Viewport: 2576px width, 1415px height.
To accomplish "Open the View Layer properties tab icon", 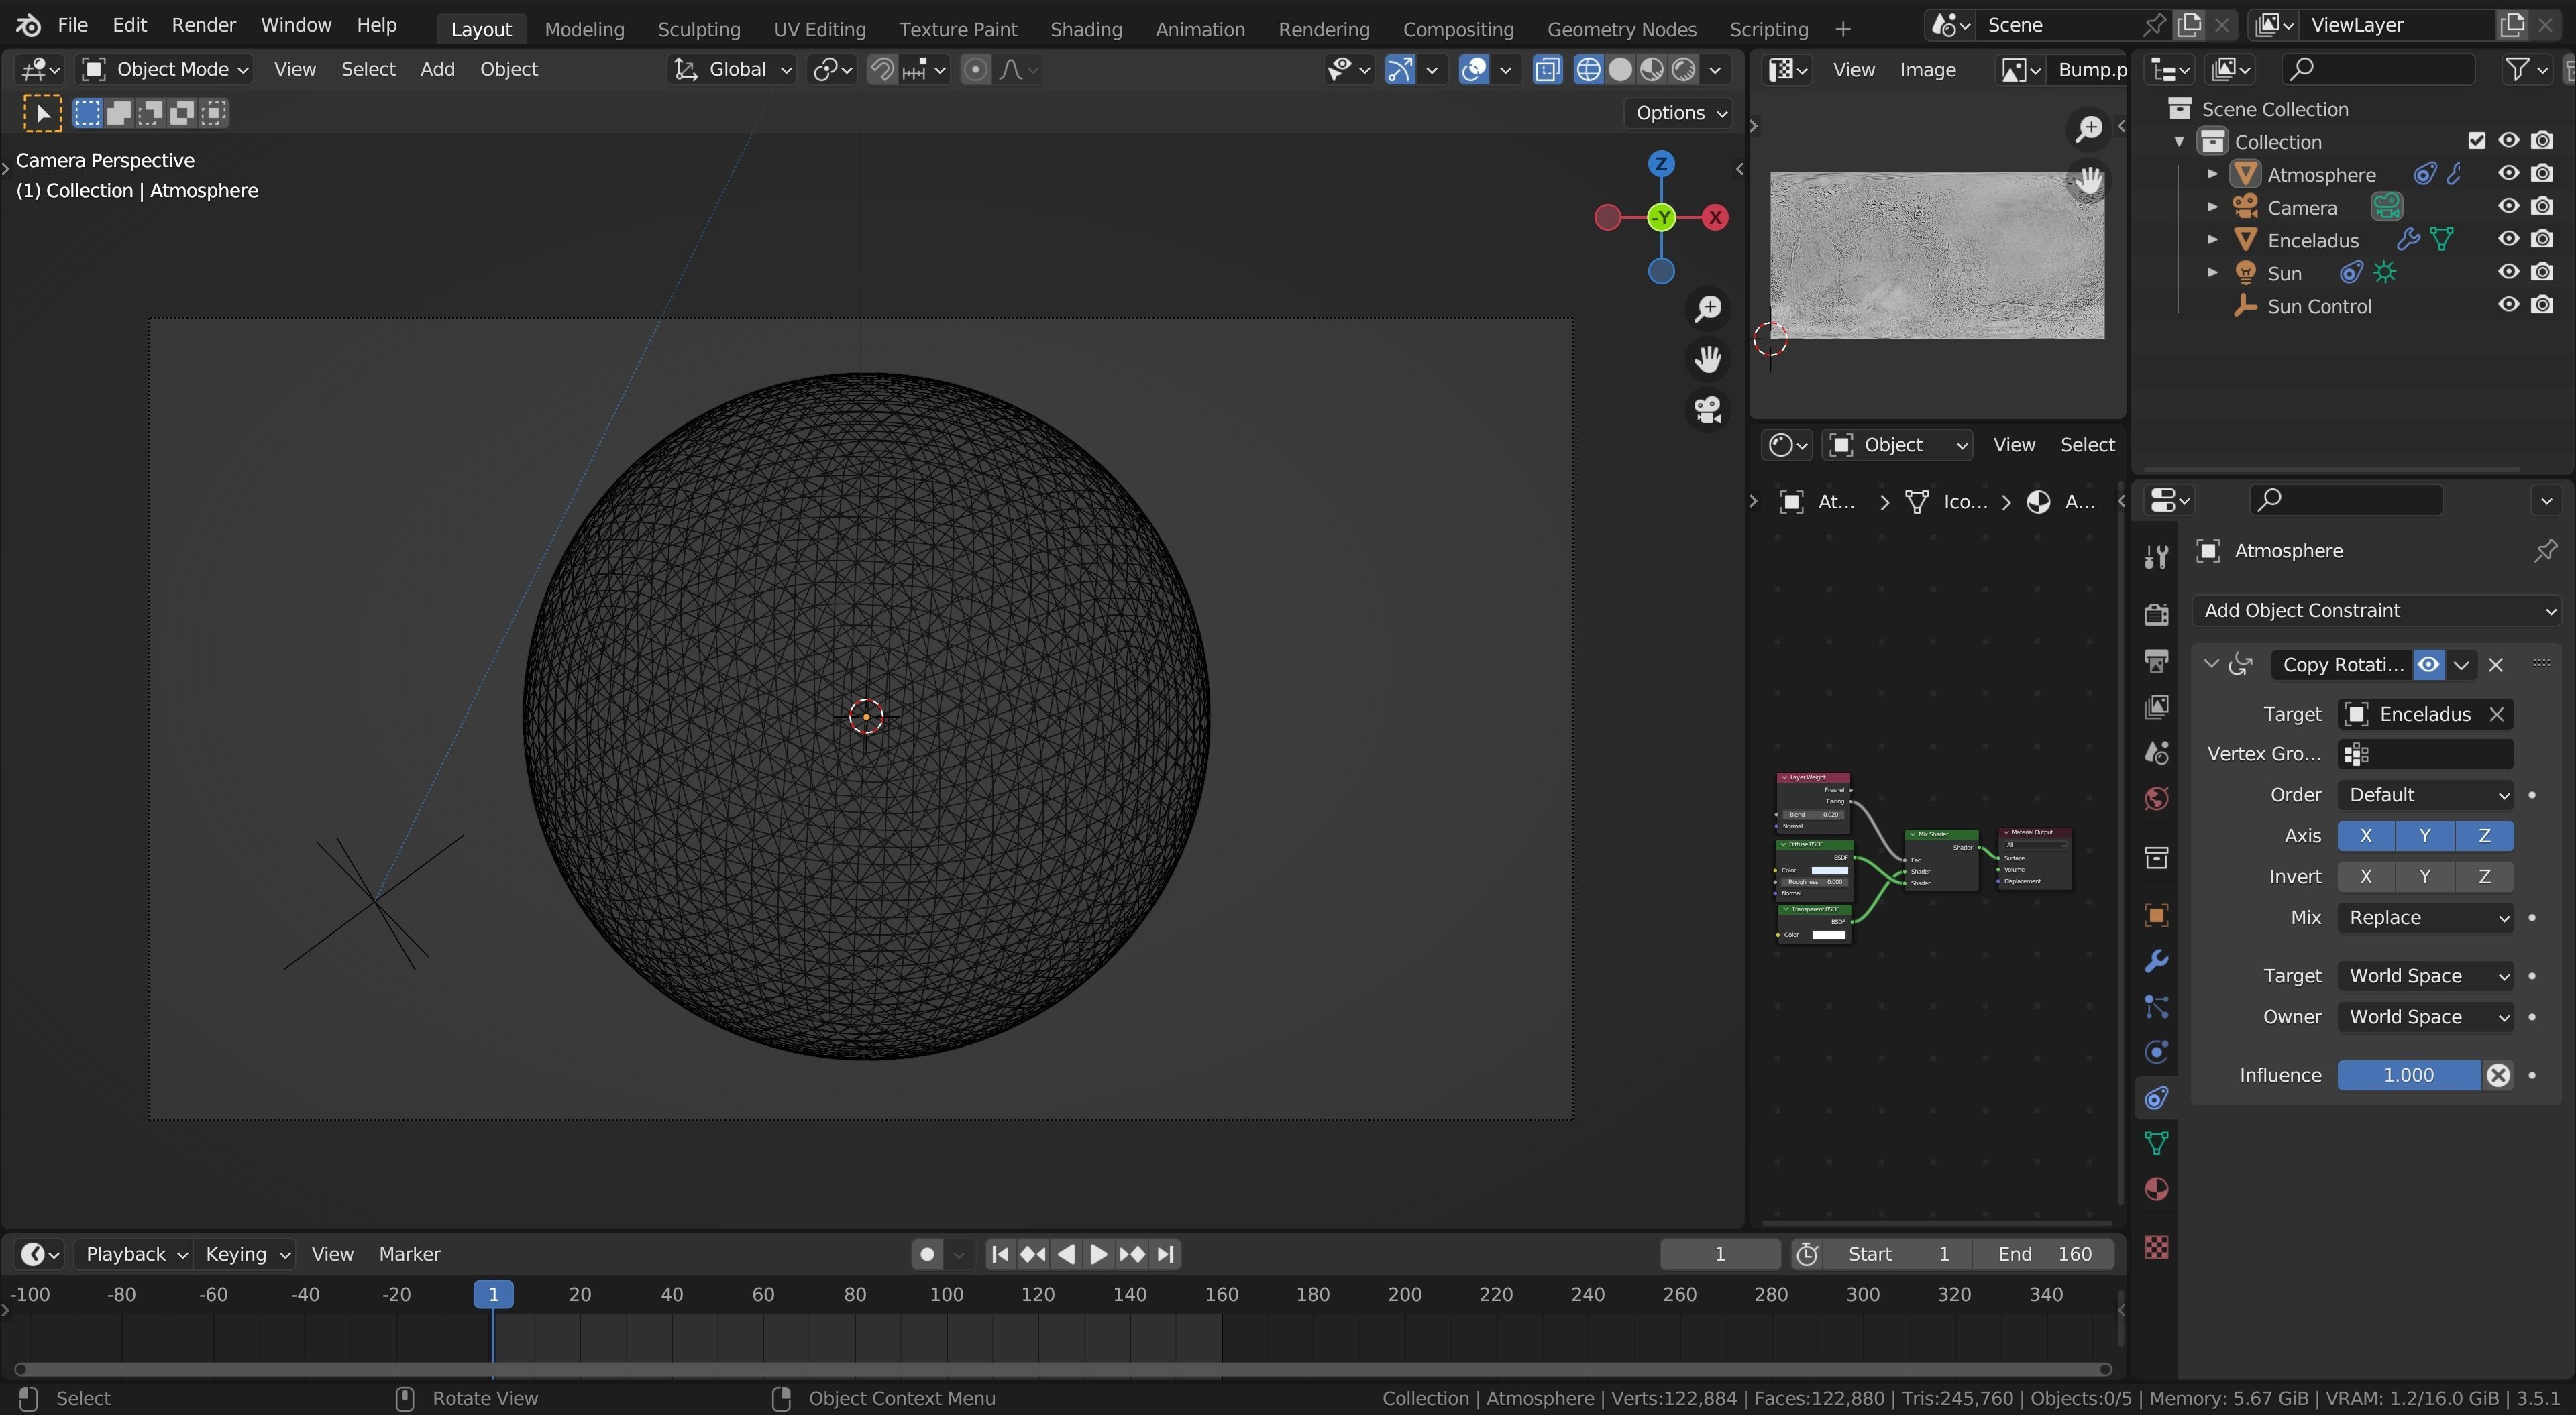I will (2156, 706).
